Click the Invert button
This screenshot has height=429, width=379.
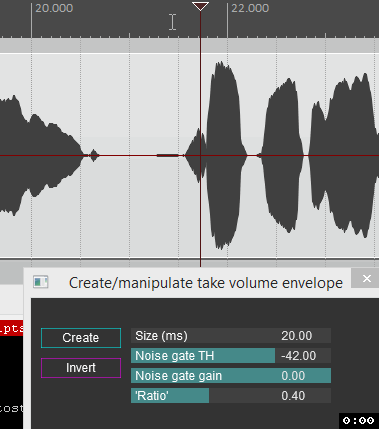pyautogui.click(x=81, y=368)
